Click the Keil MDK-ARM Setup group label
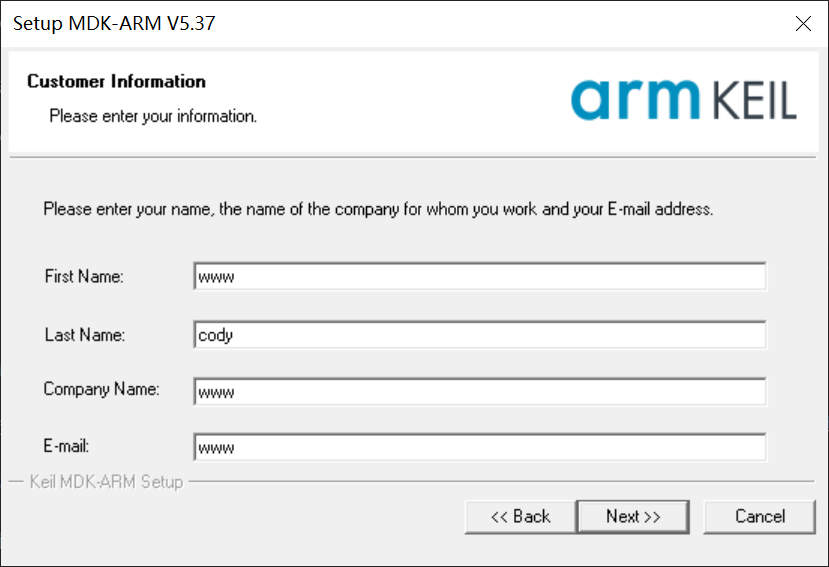 (106, 482)
